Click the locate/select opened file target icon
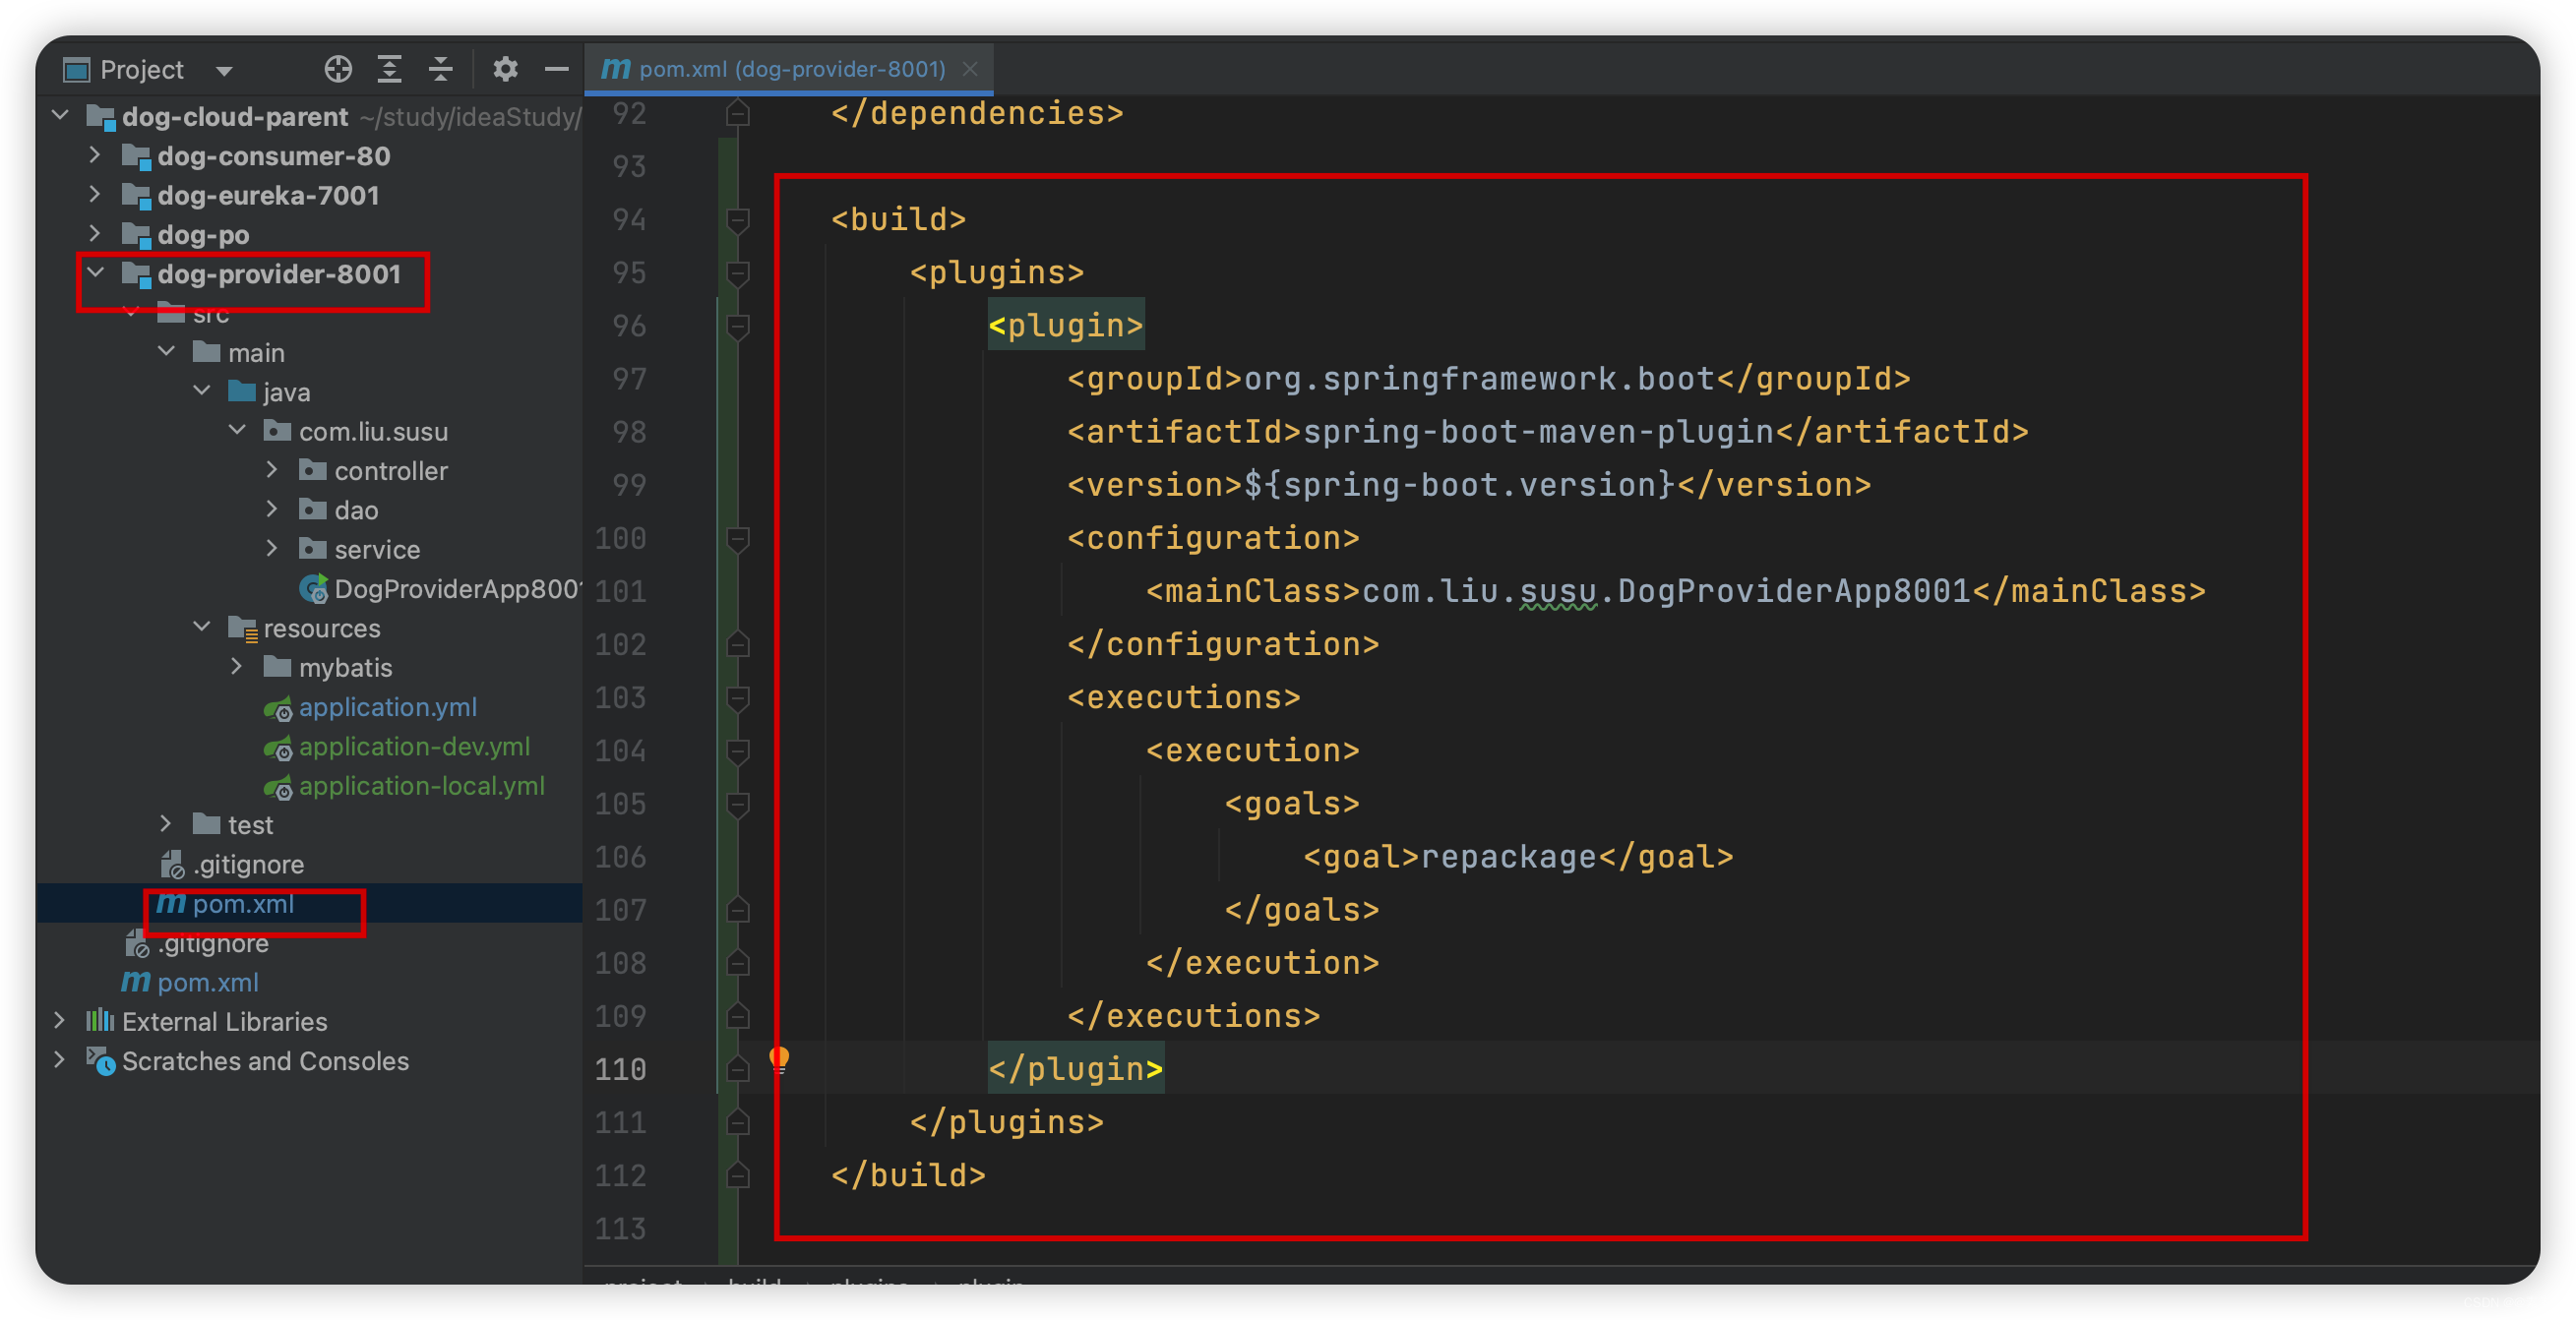This screenshot has width=2576, height=1320. pyautogui.click(x=338, y=69)
